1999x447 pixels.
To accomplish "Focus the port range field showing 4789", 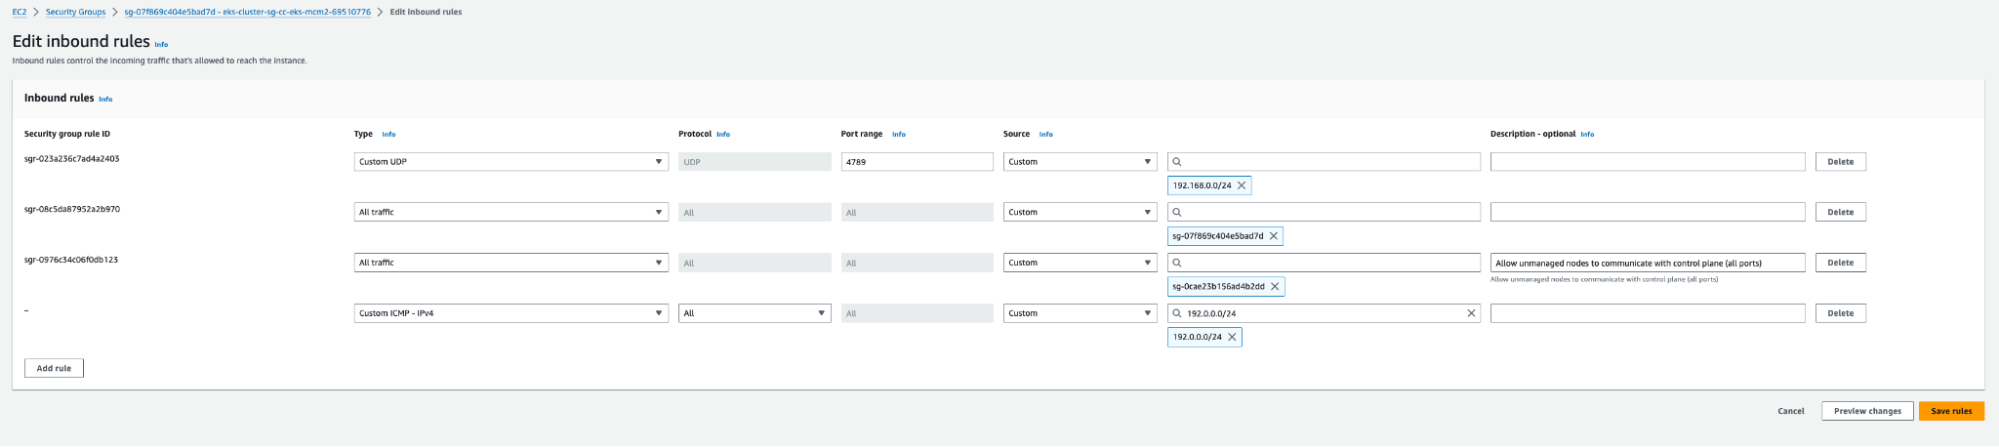I will 917,162.
